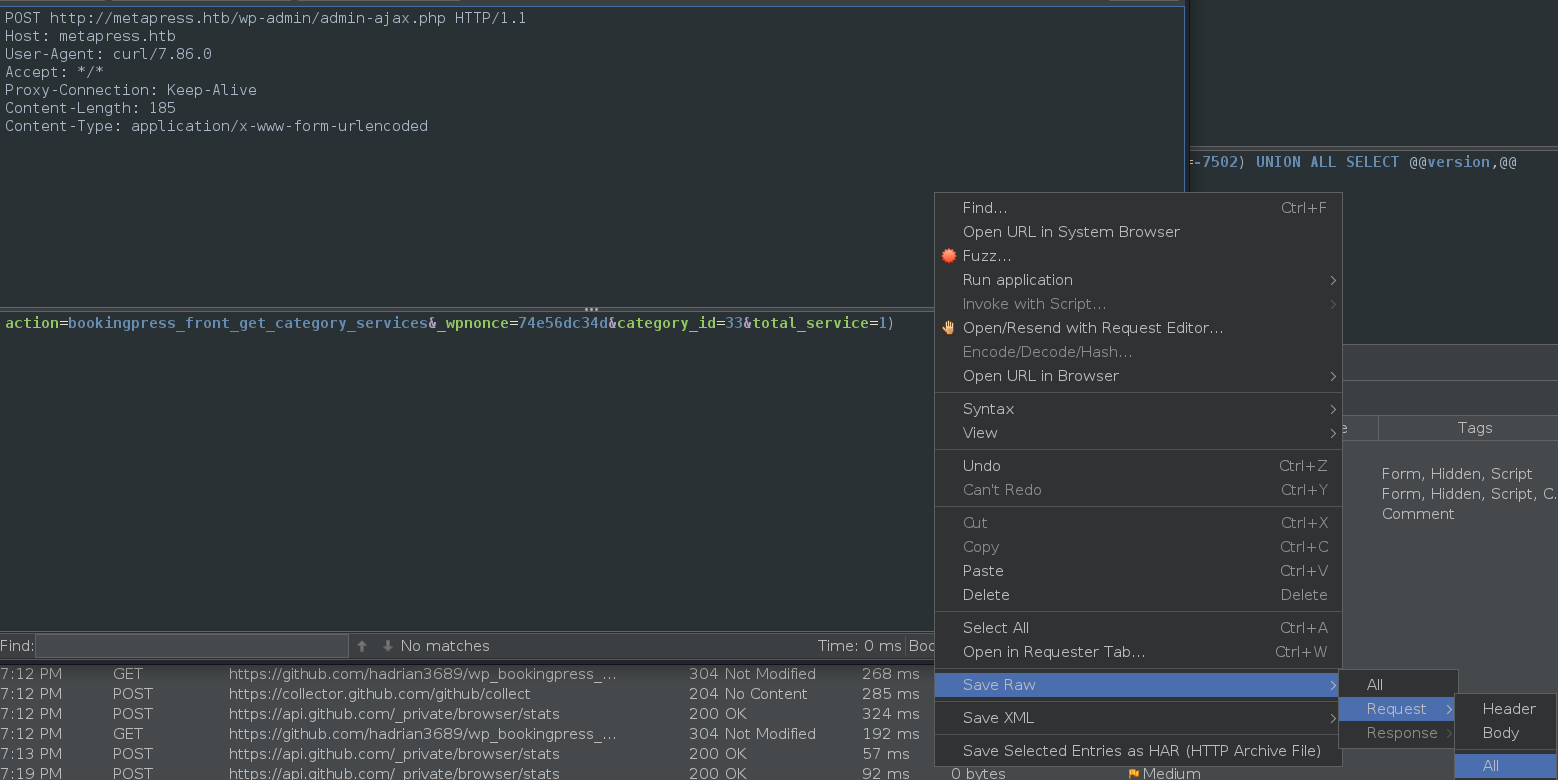1558x780 pixels.
Task: Expand arrow next to Save Raw
Action: [1333, 685]
